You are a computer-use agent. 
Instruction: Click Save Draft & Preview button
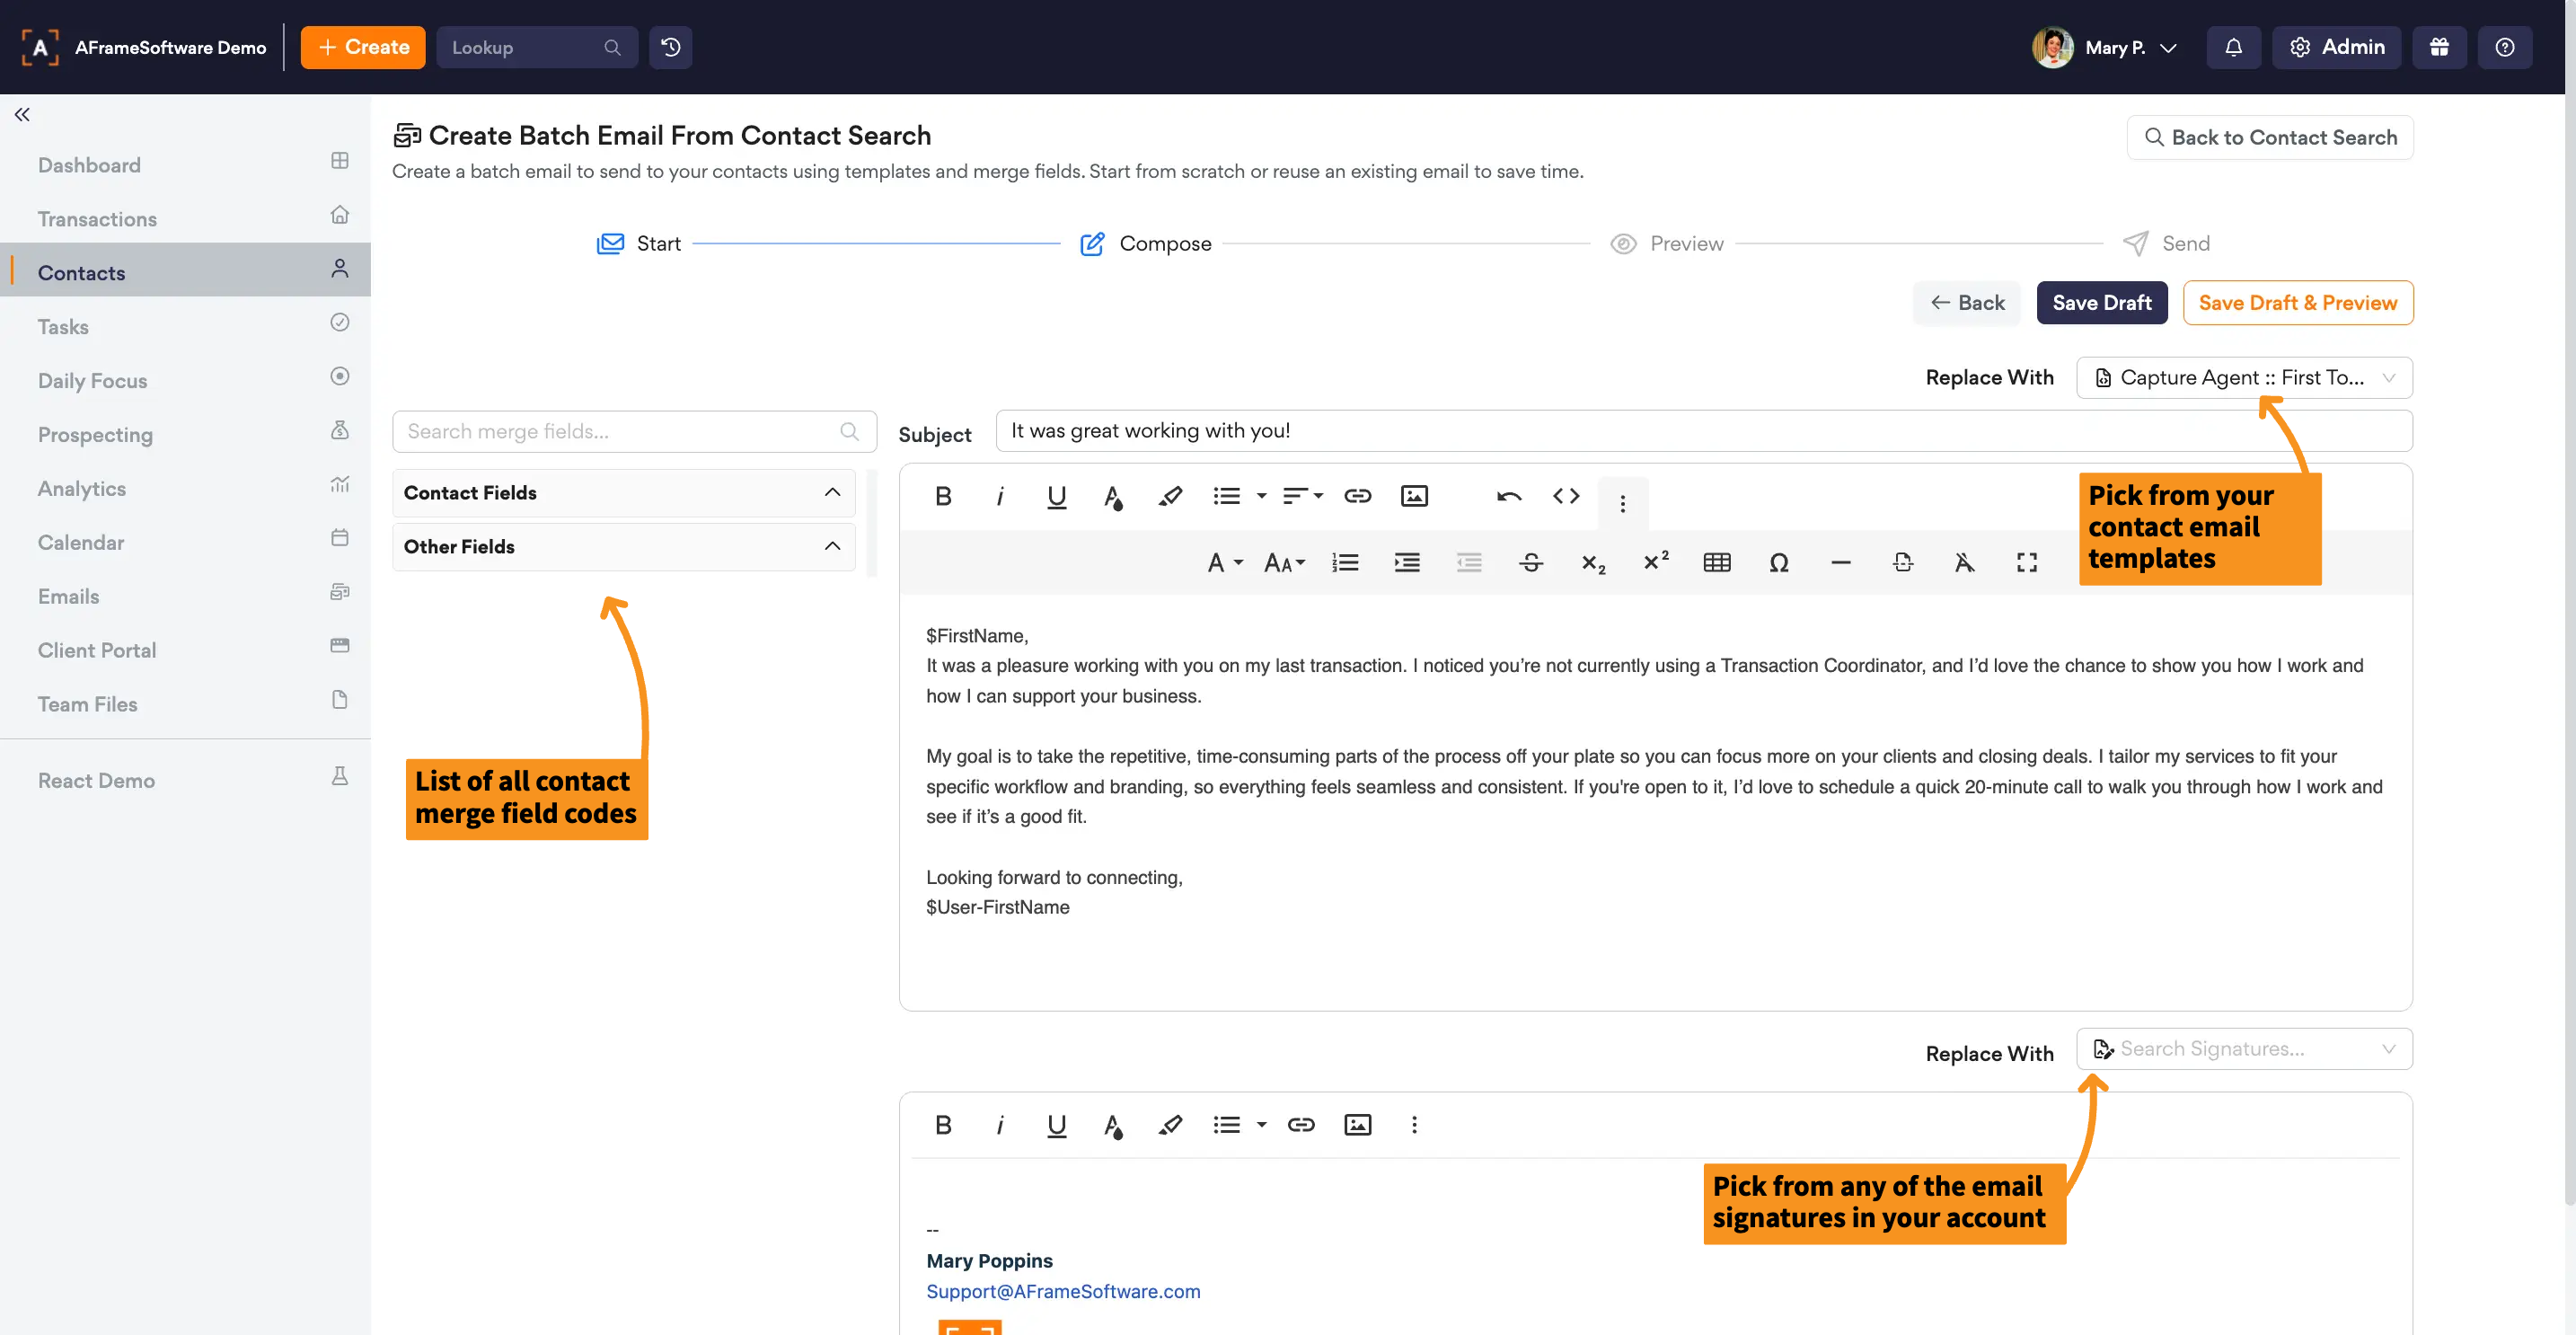click(x=2297, y=303)
